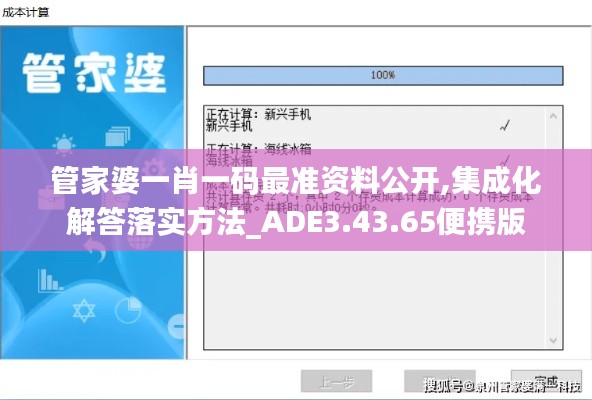
Task: Click the 100% progress bar
Action: click(x=383, y=76)
